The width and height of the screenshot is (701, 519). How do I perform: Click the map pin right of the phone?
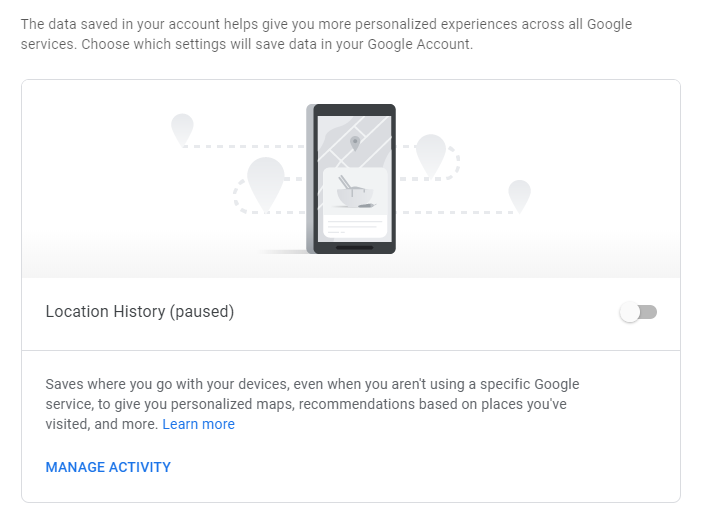[x=431, y=156]
